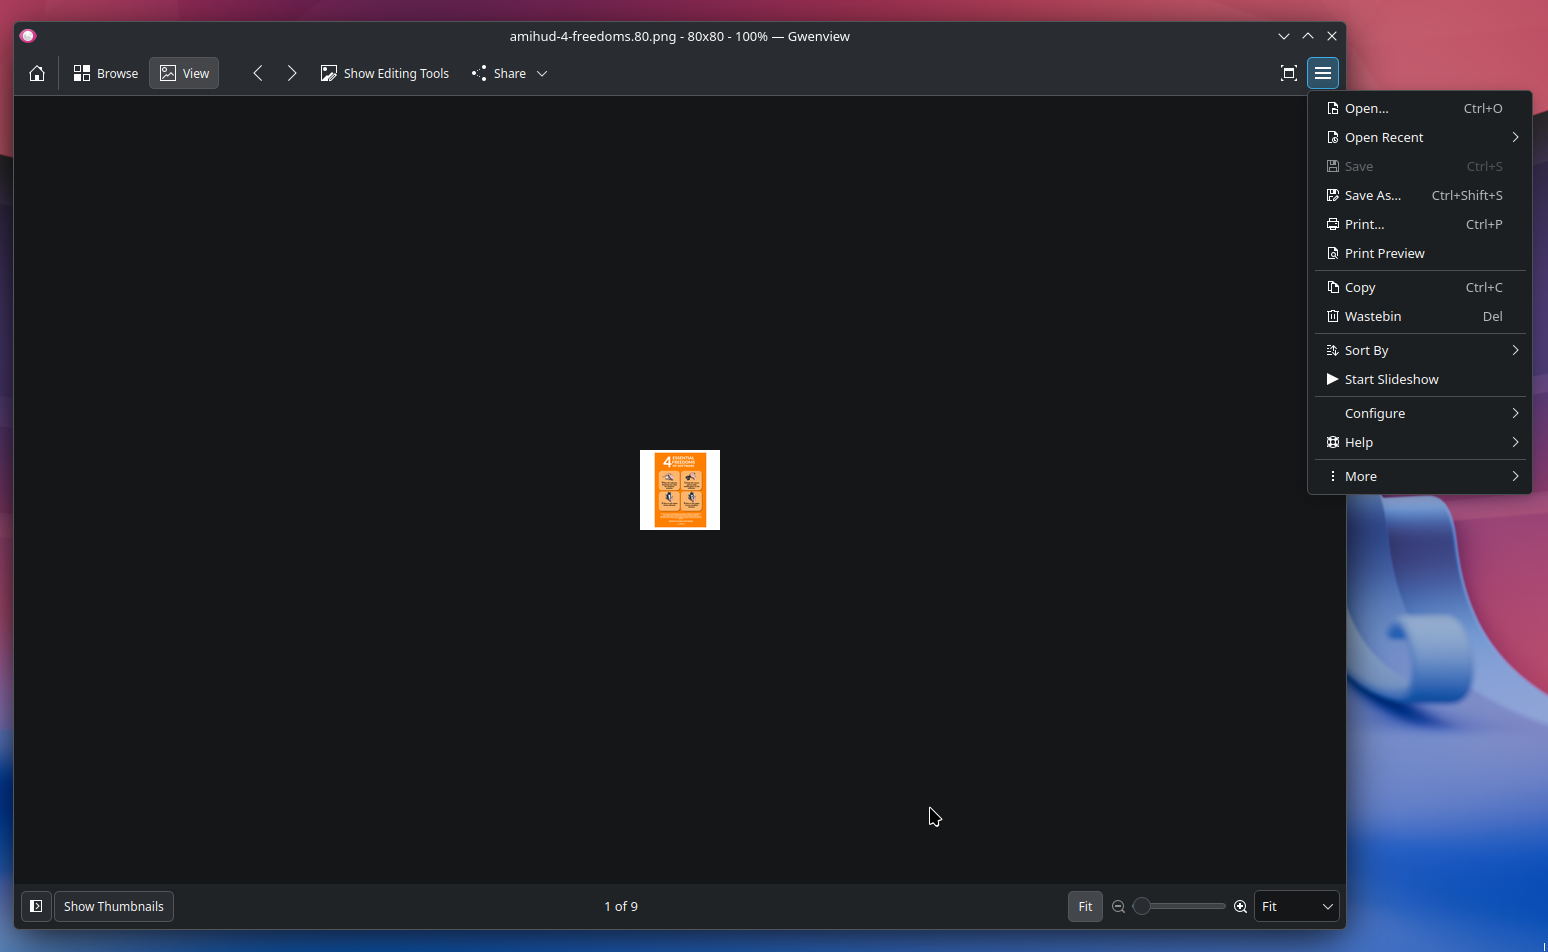The image size is (1548, 952).
Task: Click the Copy pages icon
Action: pos(1333,287)
